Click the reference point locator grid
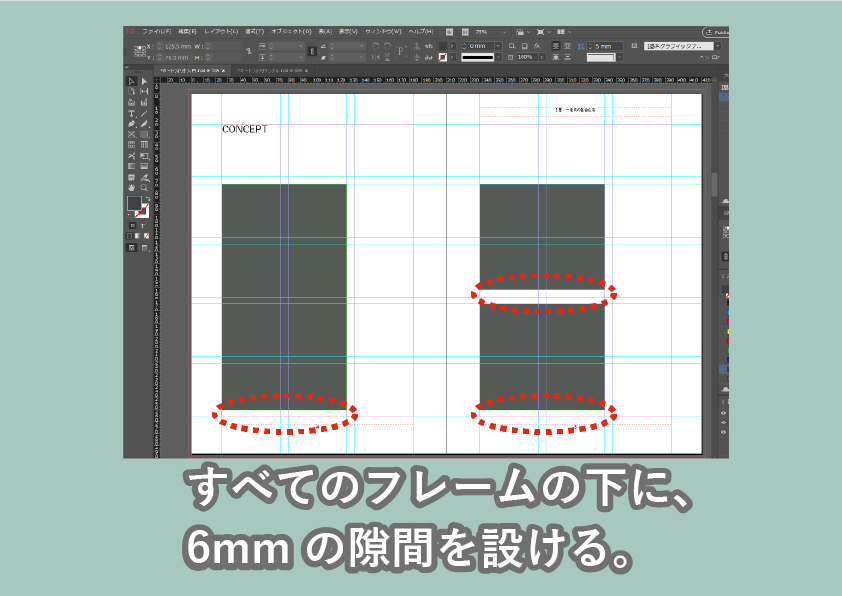 (140, 51)
